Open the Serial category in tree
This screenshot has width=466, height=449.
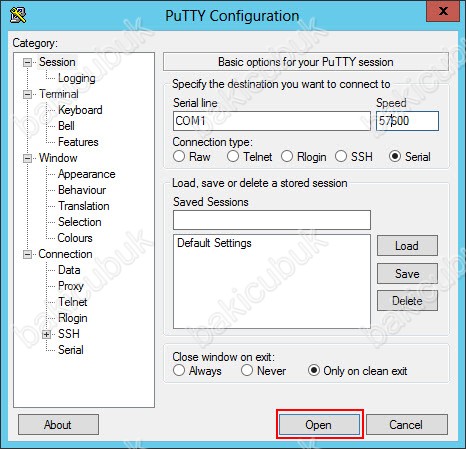71,350
